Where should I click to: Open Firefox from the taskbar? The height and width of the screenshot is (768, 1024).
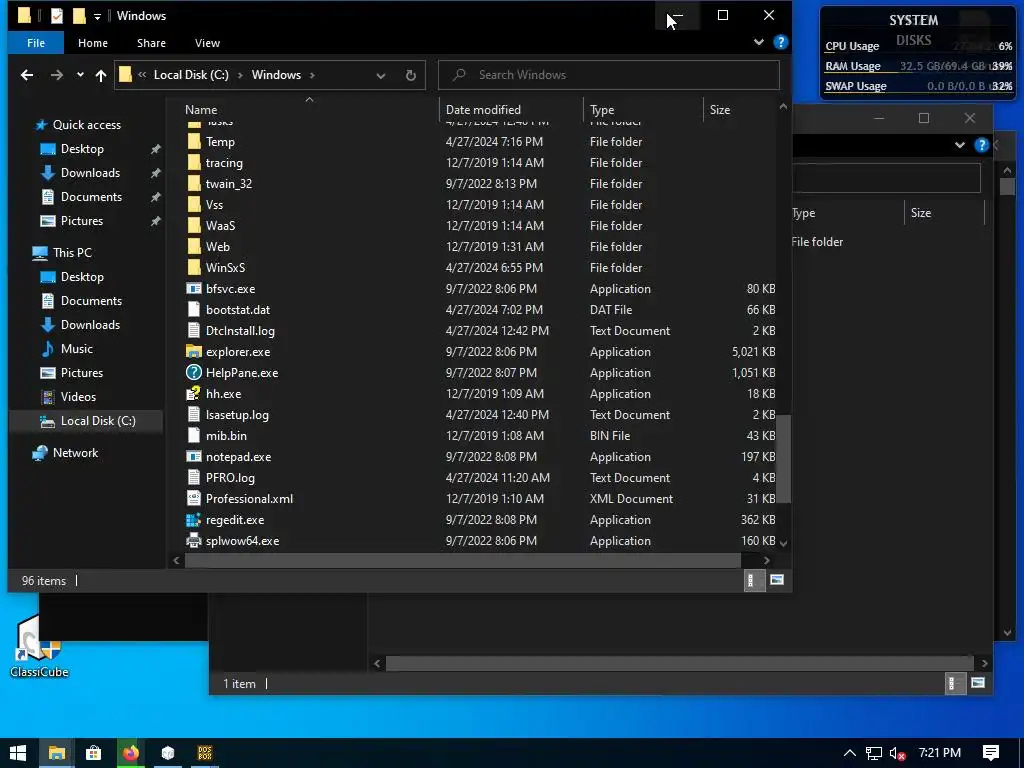131,753
